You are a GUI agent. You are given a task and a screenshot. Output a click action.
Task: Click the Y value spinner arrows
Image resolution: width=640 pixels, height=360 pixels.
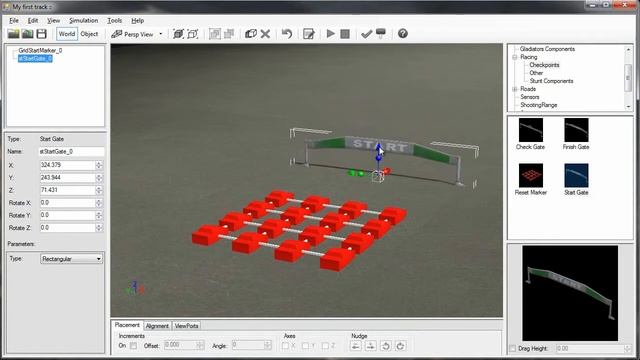(x=99, y=178)
